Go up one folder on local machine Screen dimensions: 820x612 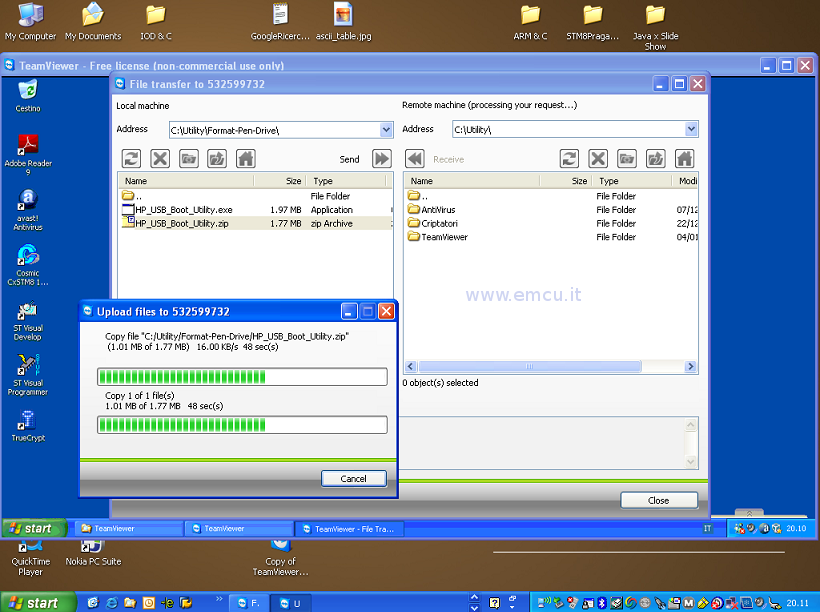217,158
